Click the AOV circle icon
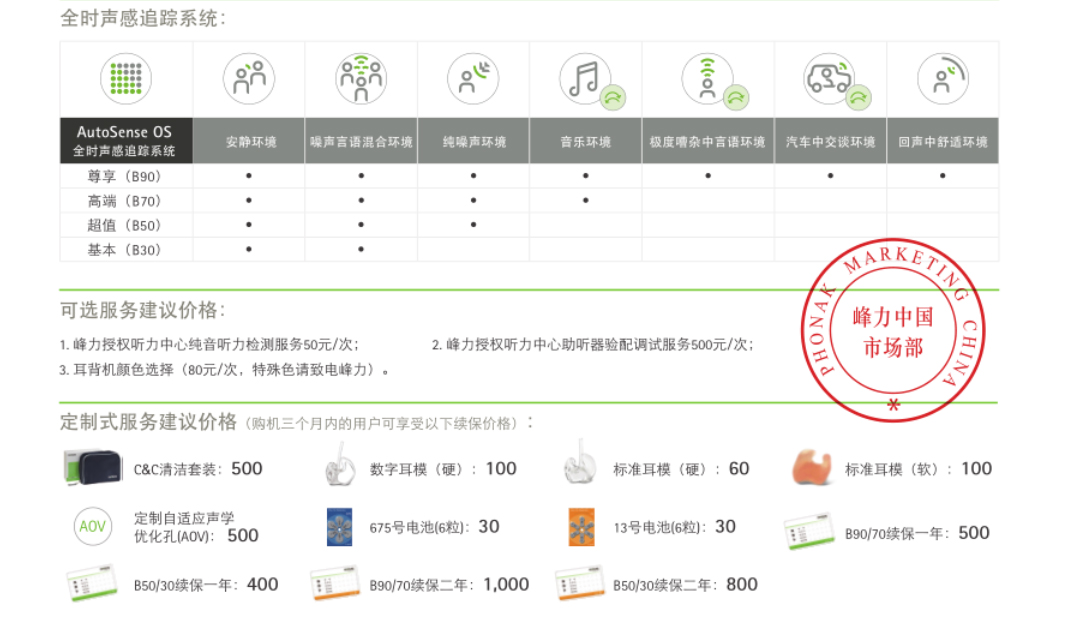Viewport: 1087px width, 620px height. pyautogui.click(x=93, y=526)
